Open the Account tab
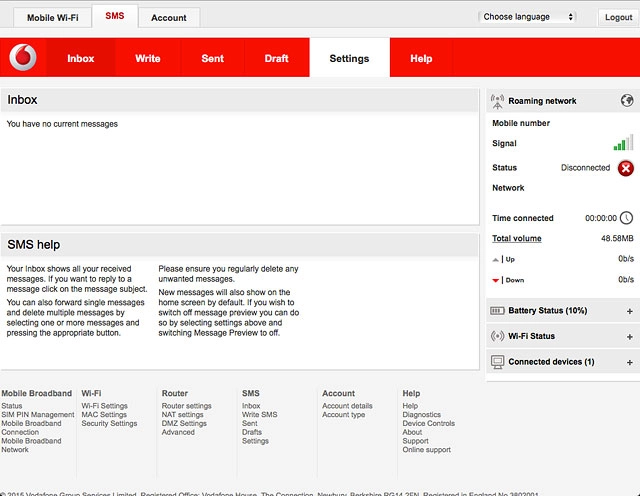The image size is (640, 496). [x=168, y=18]
